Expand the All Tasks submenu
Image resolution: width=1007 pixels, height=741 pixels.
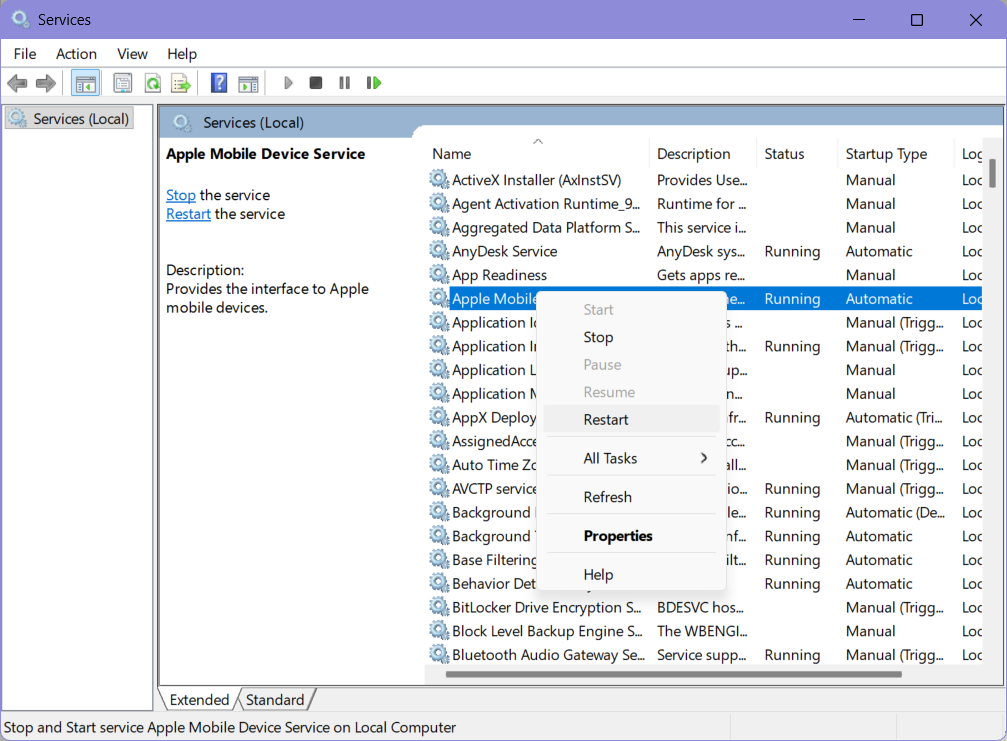631,458
